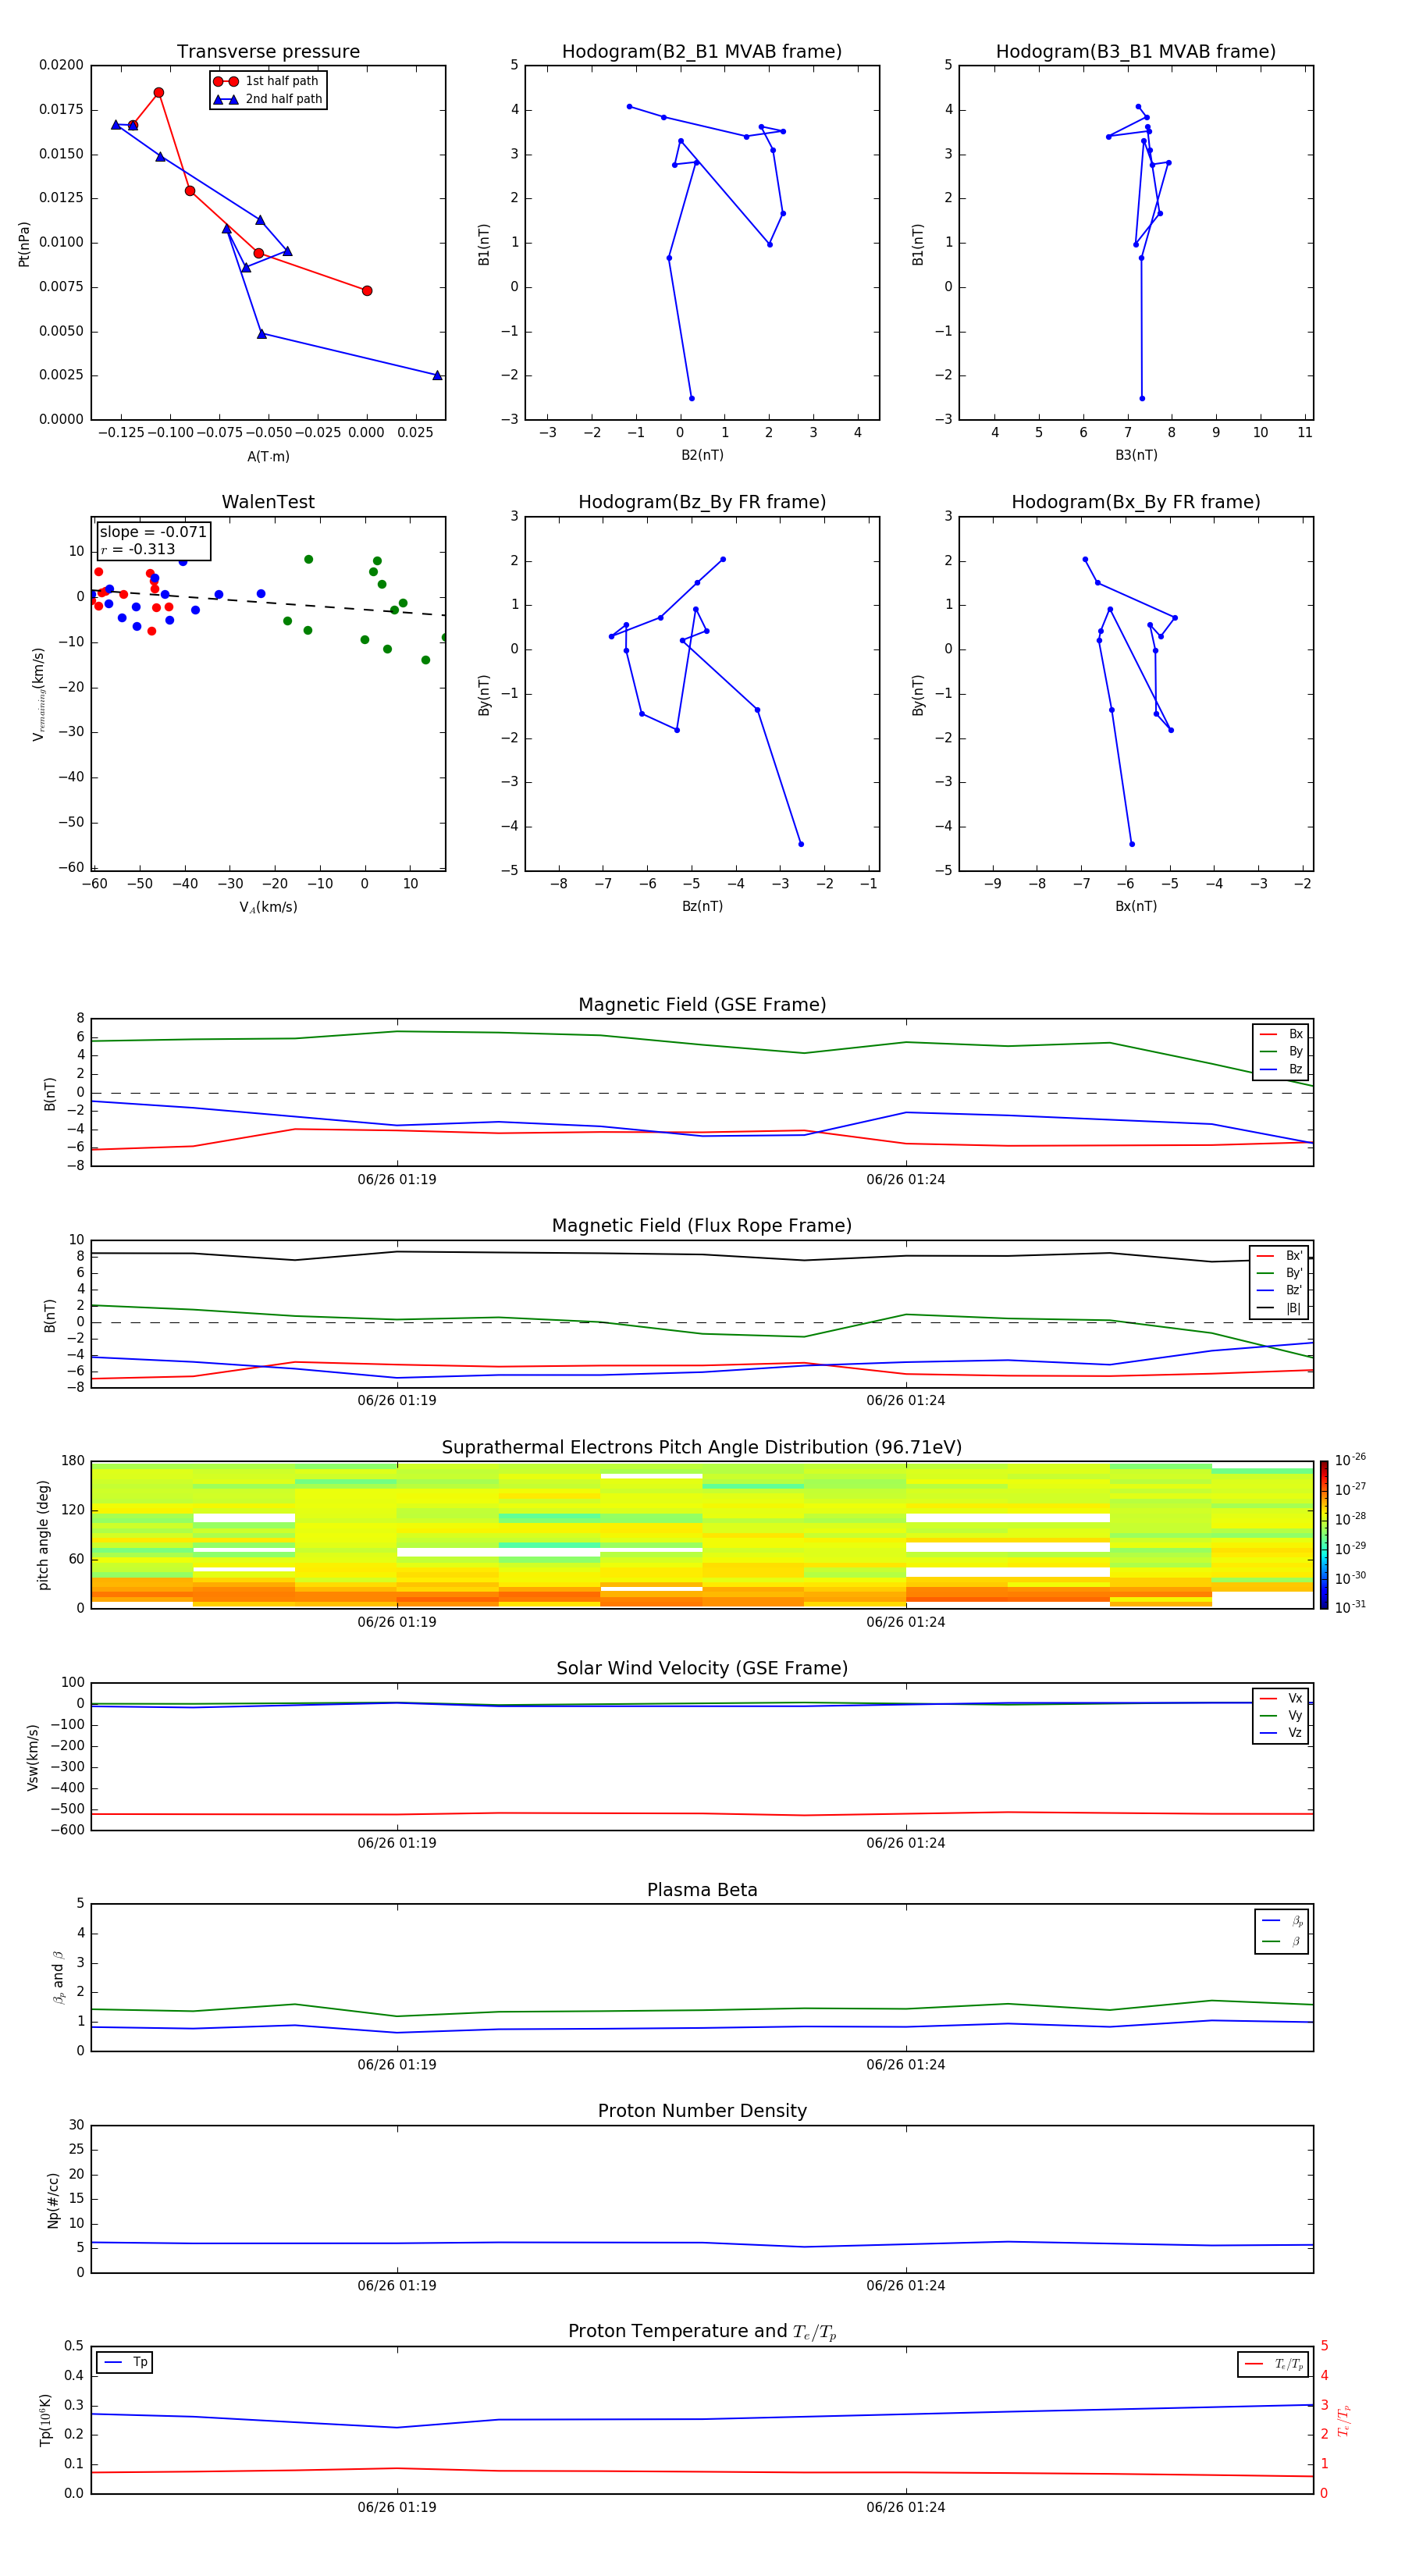Click the Vz legend entry in velocity panel
This screenshot has height=2576, width=1405.
(x=1282, y=1733)
